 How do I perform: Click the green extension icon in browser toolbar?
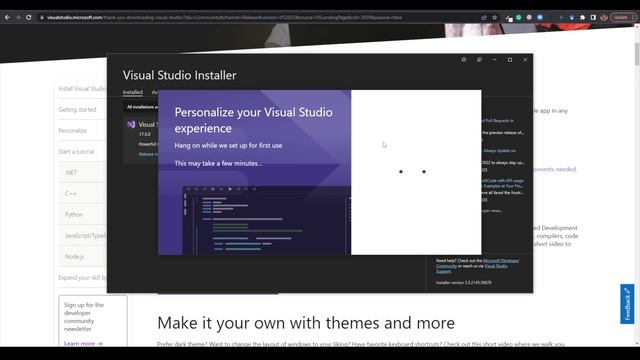519,18
